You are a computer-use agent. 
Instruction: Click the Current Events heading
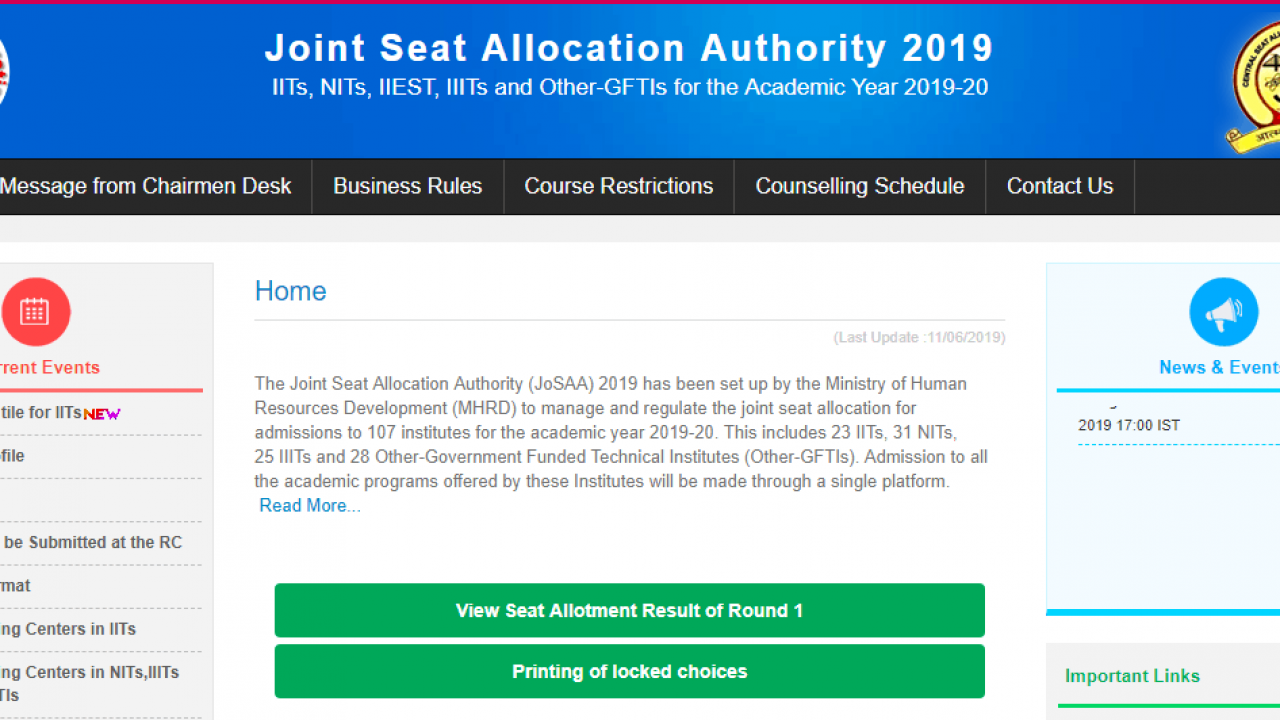coord(50,368)
